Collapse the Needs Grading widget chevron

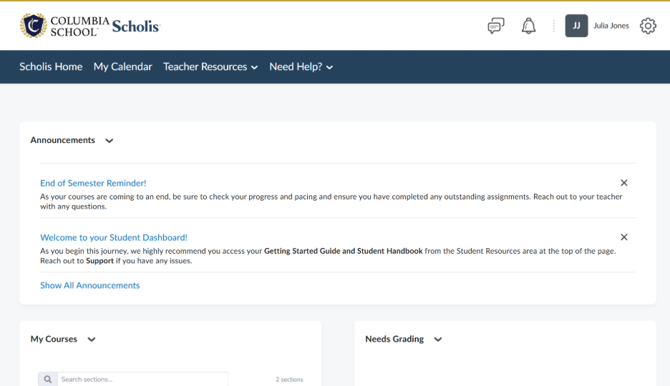point(438,339)
